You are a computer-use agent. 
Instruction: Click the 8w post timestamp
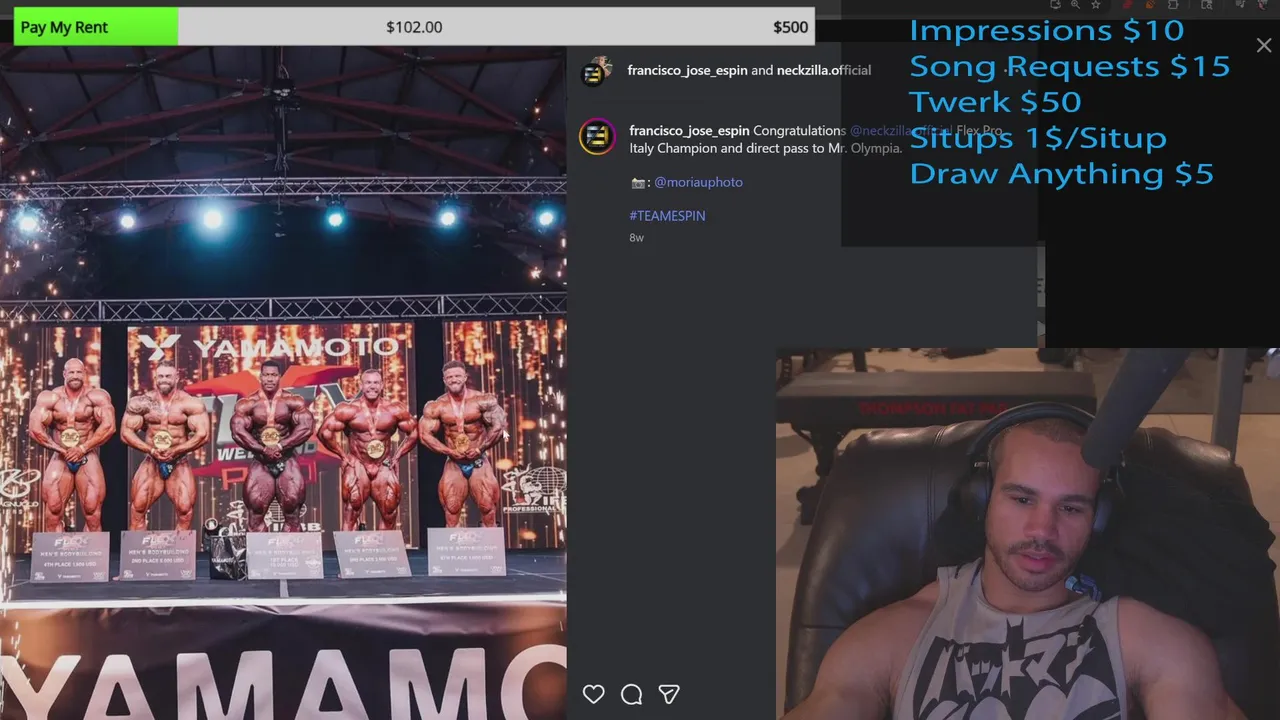click(637, 238)
